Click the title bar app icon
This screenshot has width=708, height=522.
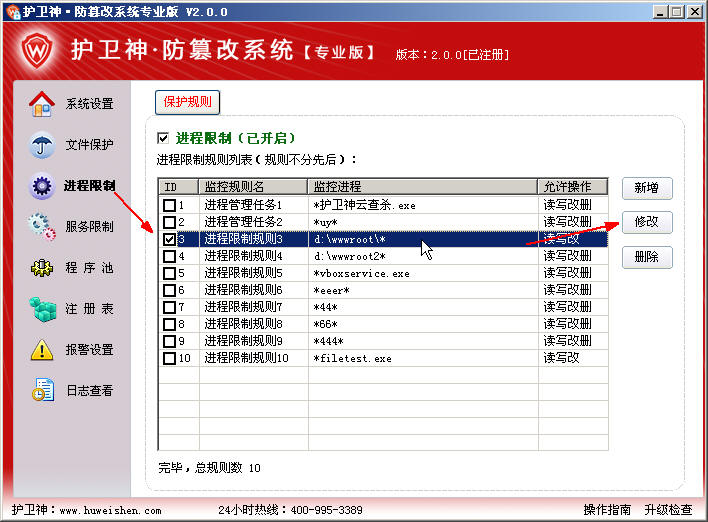point(13,11)
